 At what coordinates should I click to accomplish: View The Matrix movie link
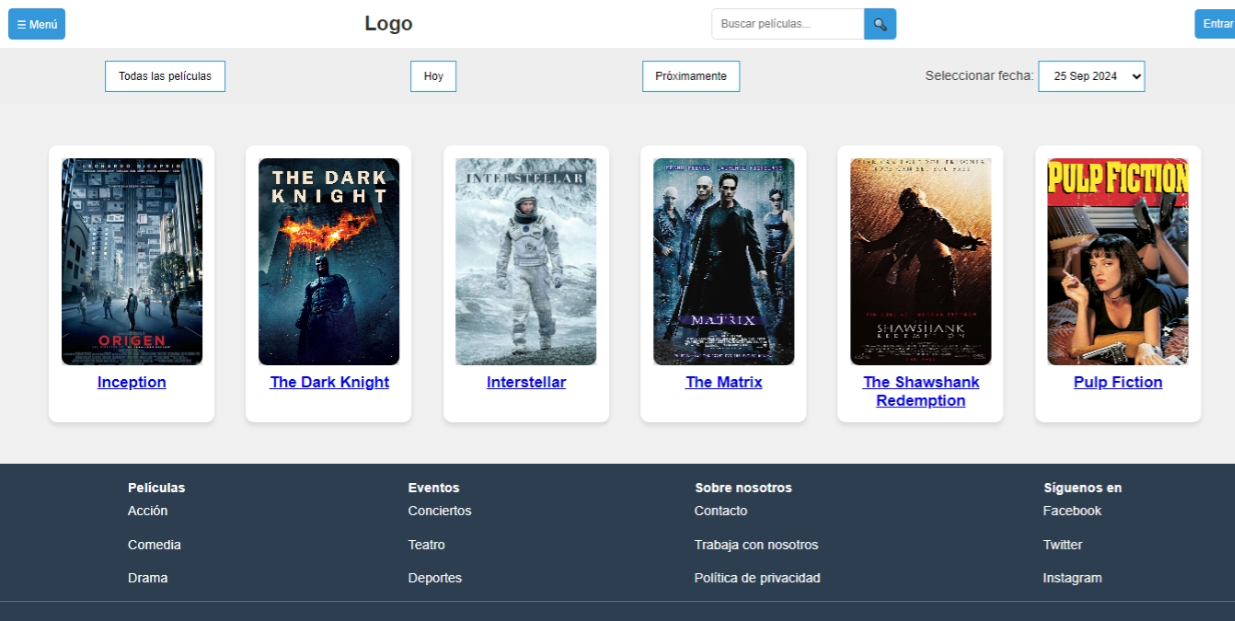click(723, 382)
